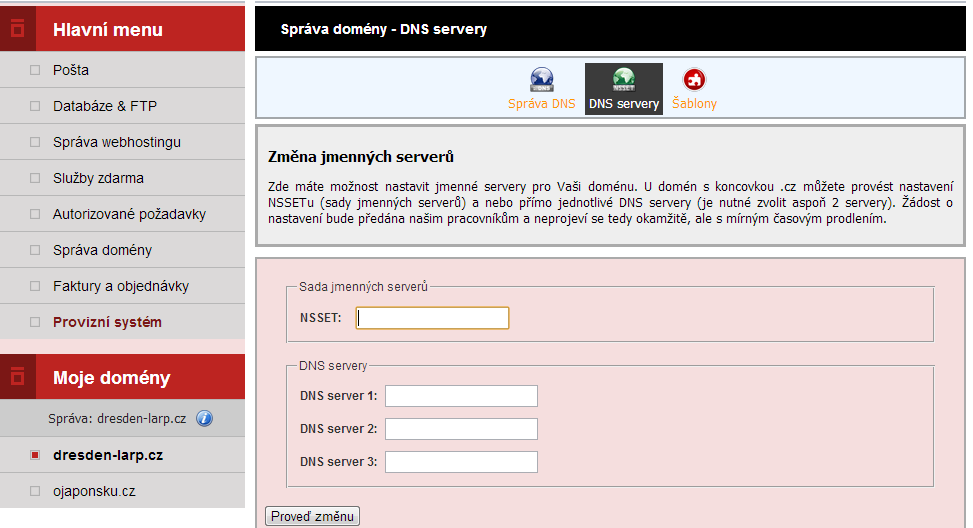
Task: Navigate to Správa domény menu item
Action: (x=102, y=250)
